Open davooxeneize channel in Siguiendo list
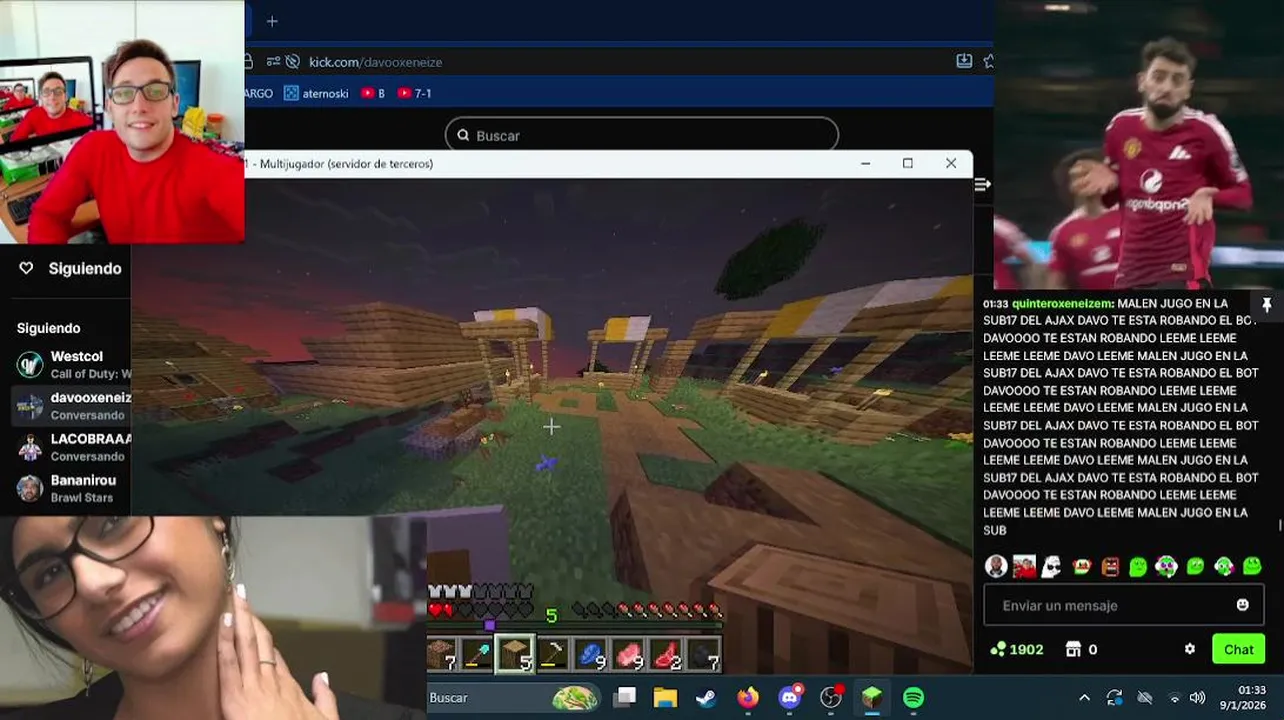Screen dimensions: 1284x720 pos(72,405)
